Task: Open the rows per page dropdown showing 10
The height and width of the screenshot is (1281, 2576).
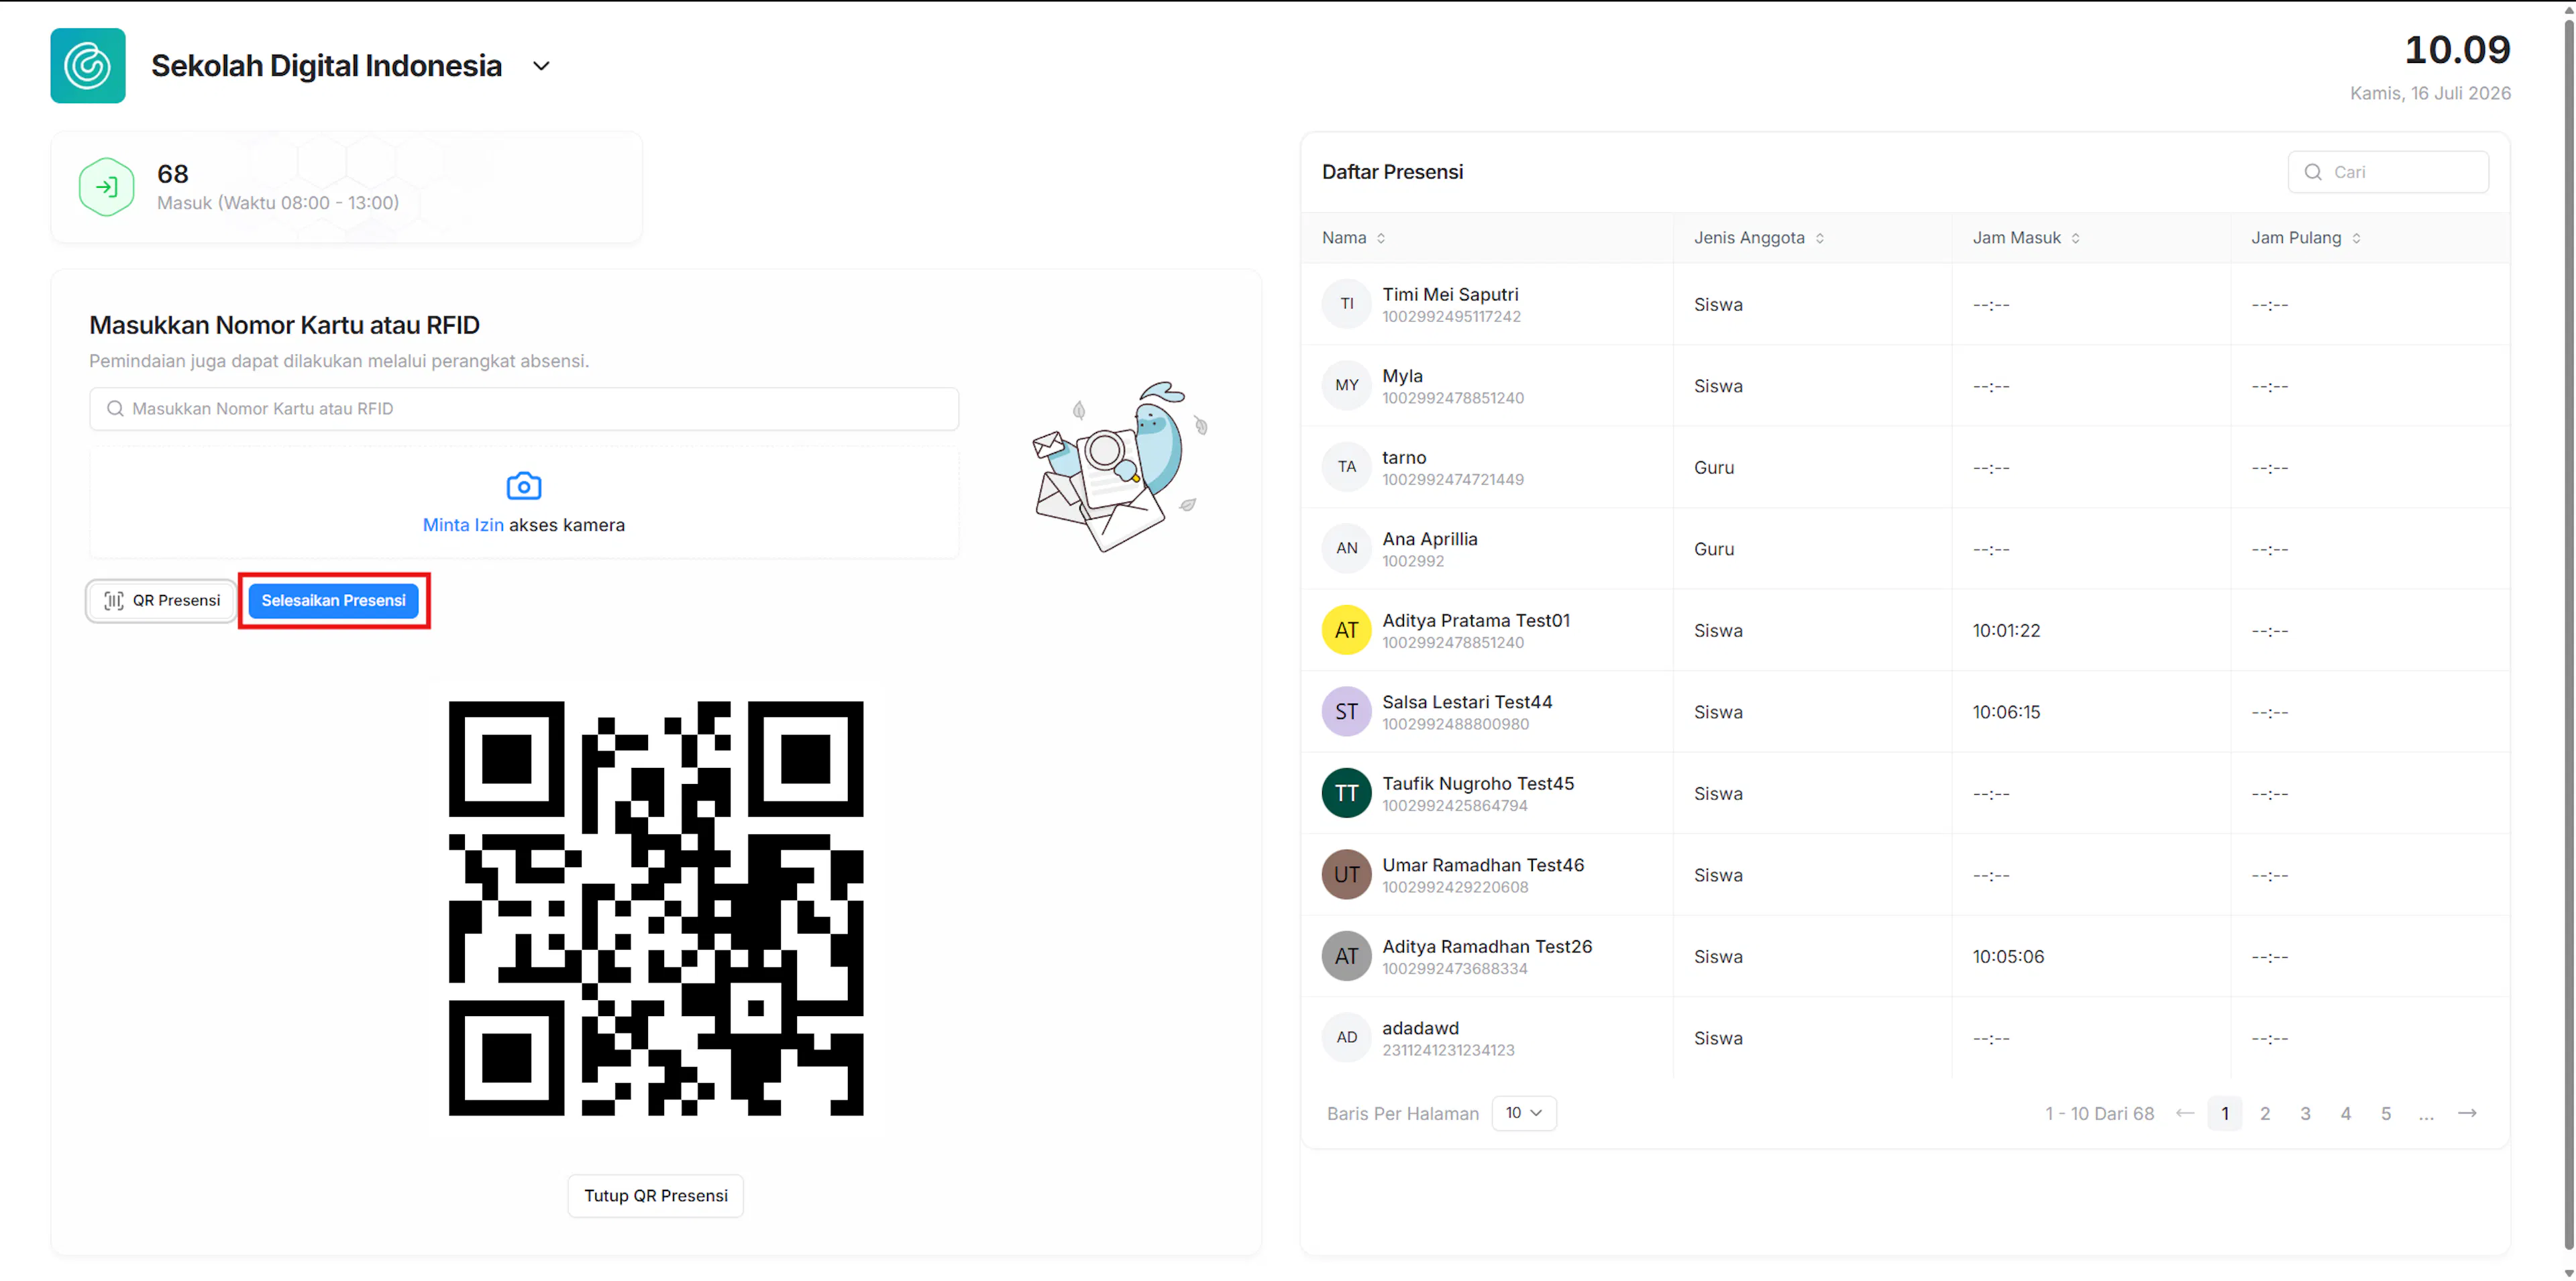Action: (1524, 1114)
